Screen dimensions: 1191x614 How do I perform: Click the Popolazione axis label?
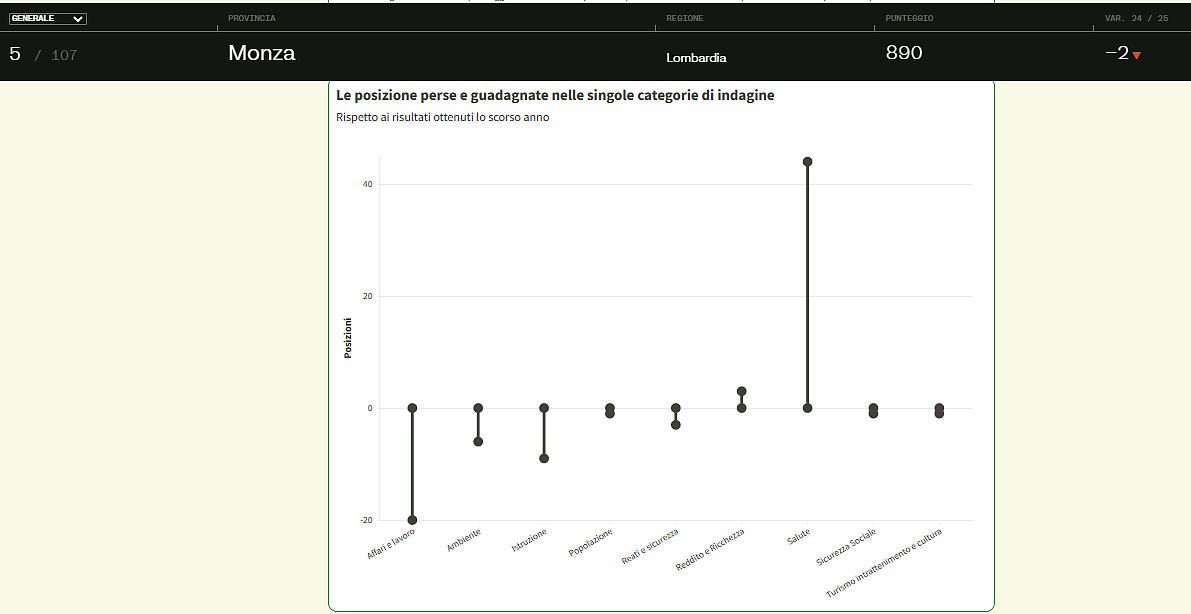(590, 542)
